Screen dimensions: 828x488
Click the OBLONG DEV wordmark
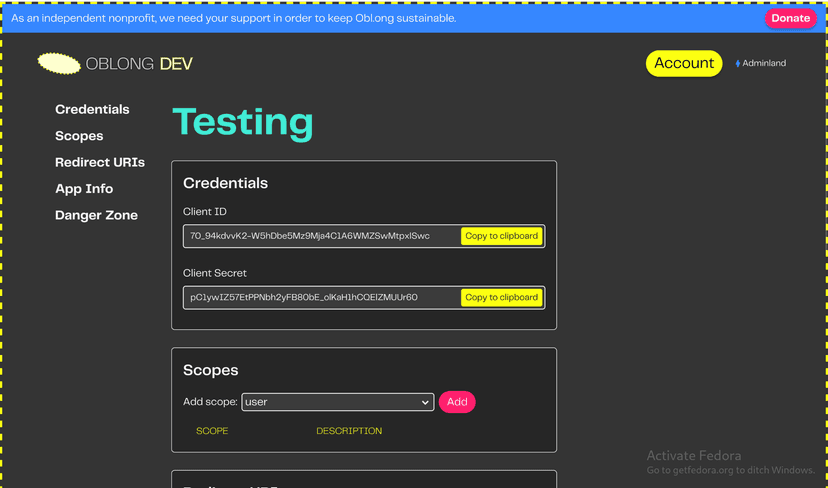[139, 64]
